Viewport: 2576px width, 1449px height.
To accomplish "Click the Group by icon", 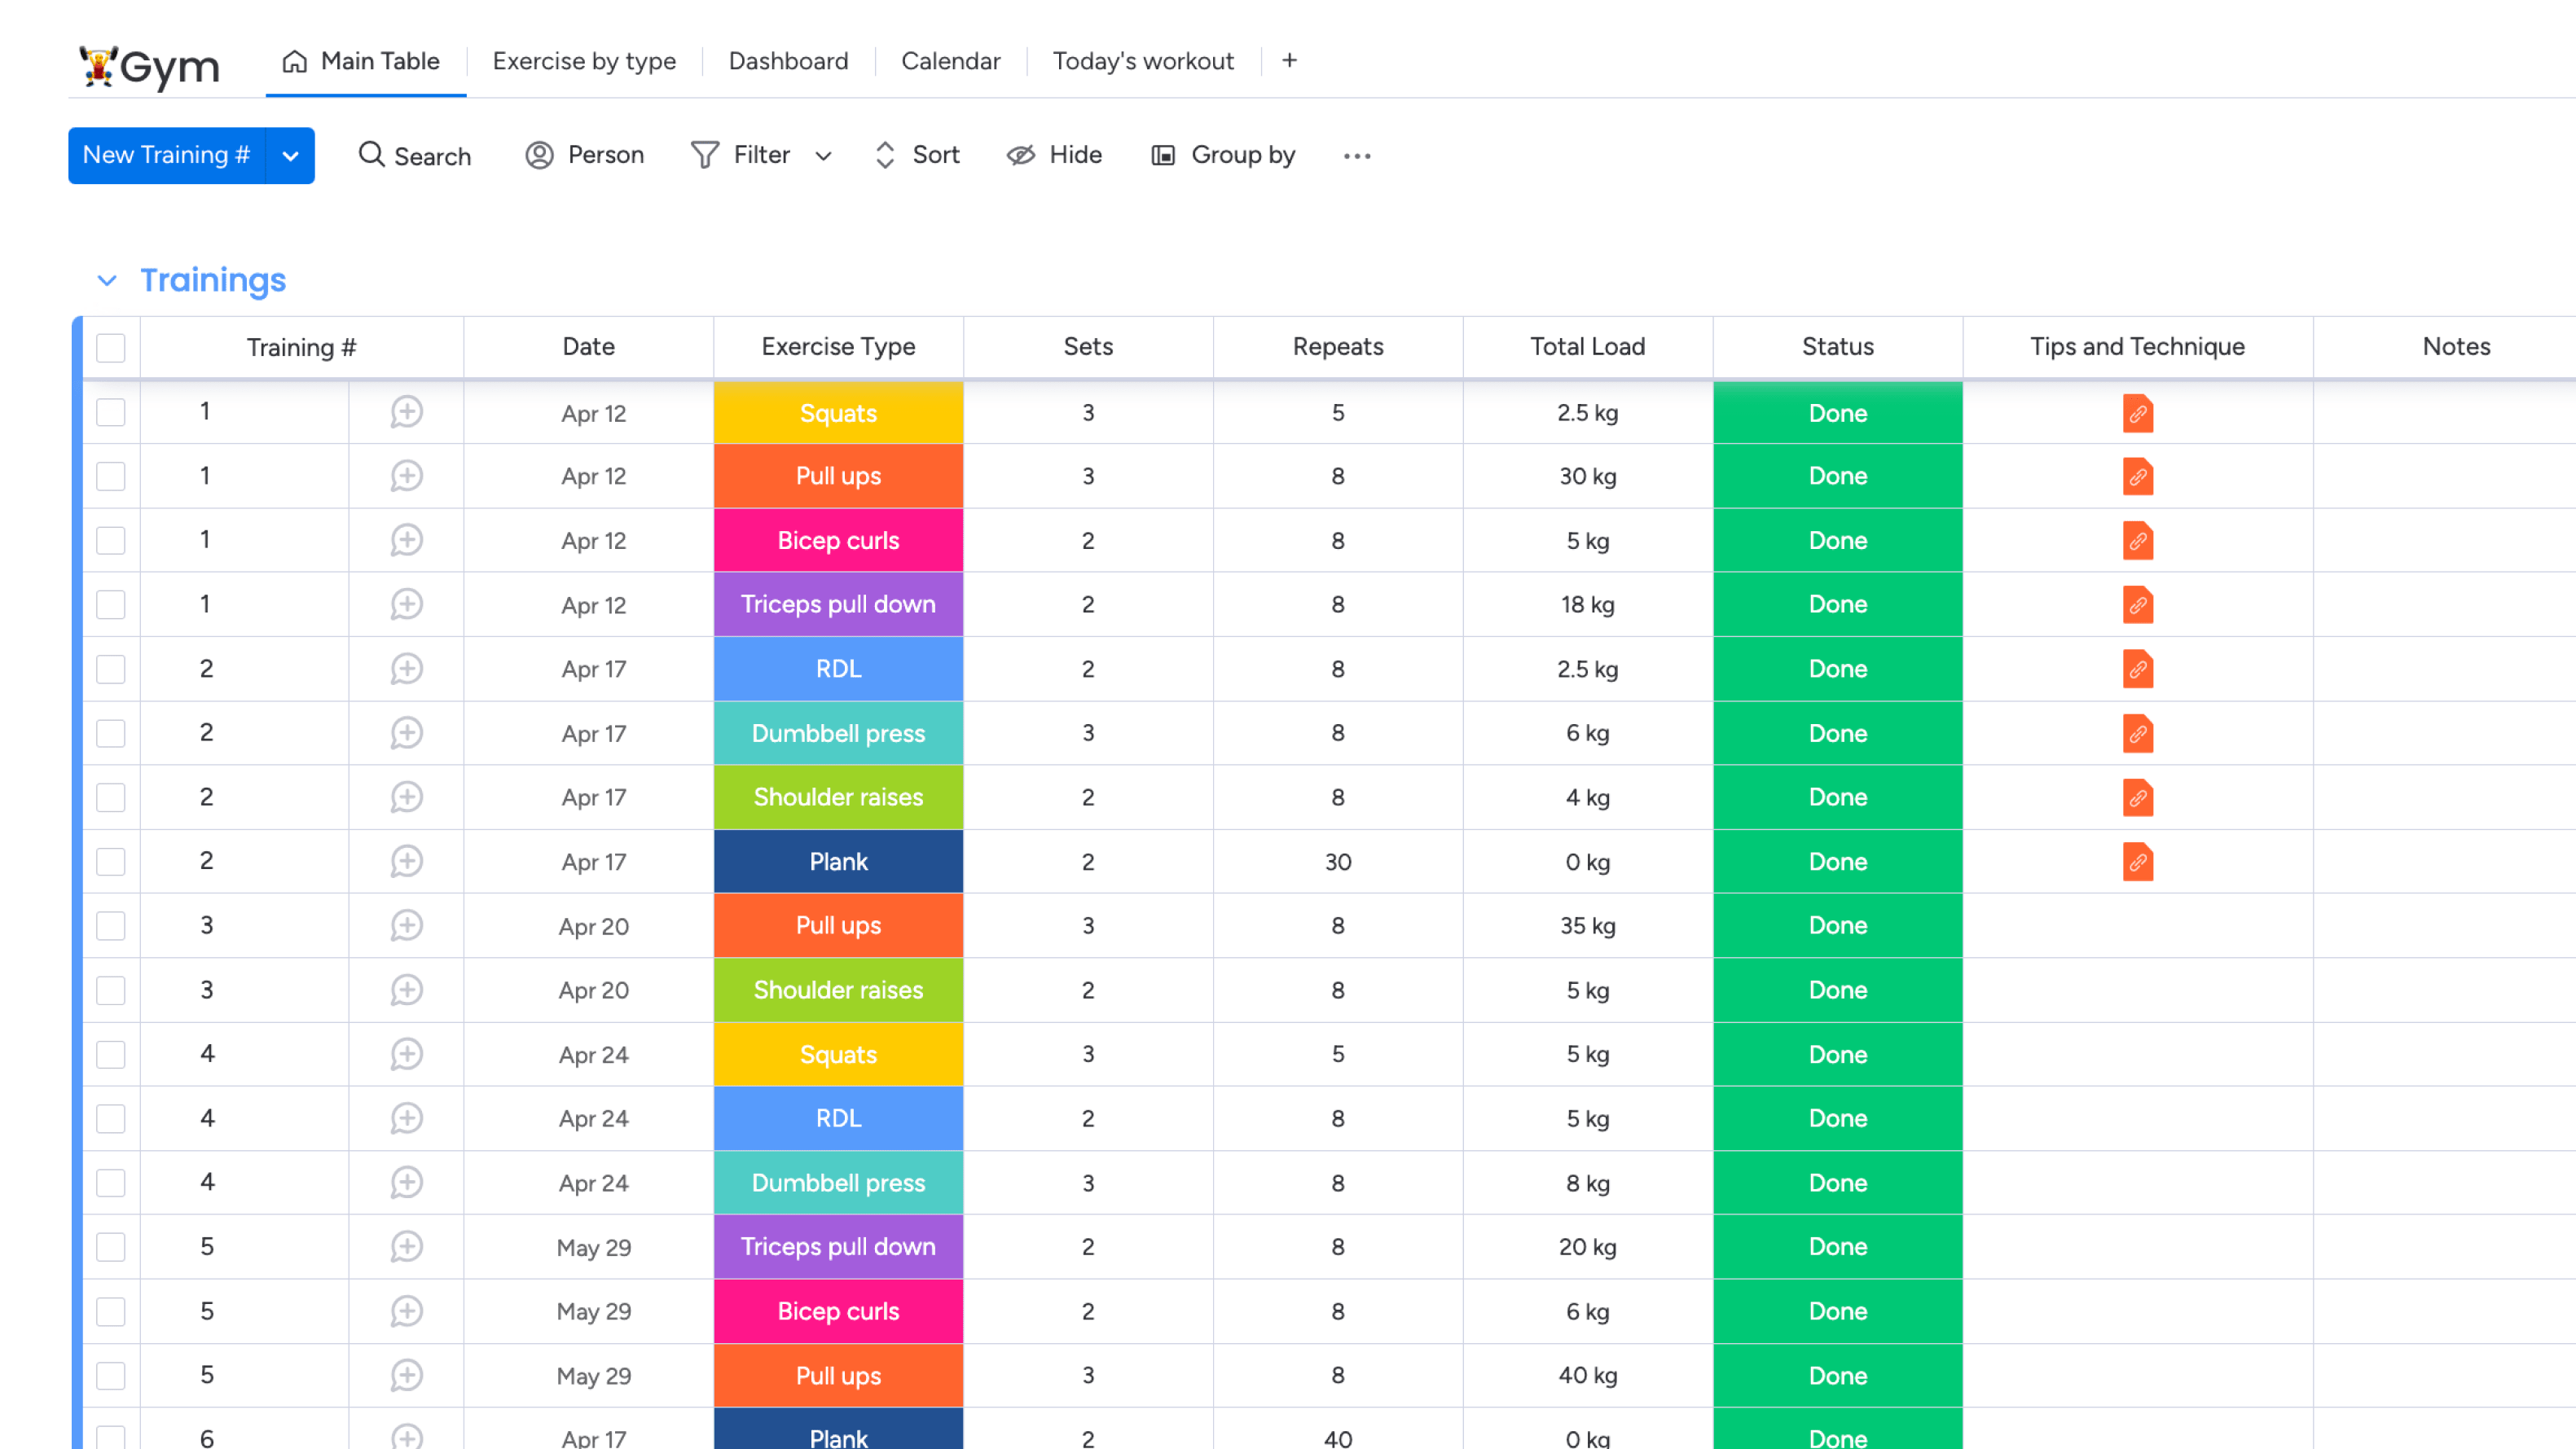I will tap(1162, 155).
